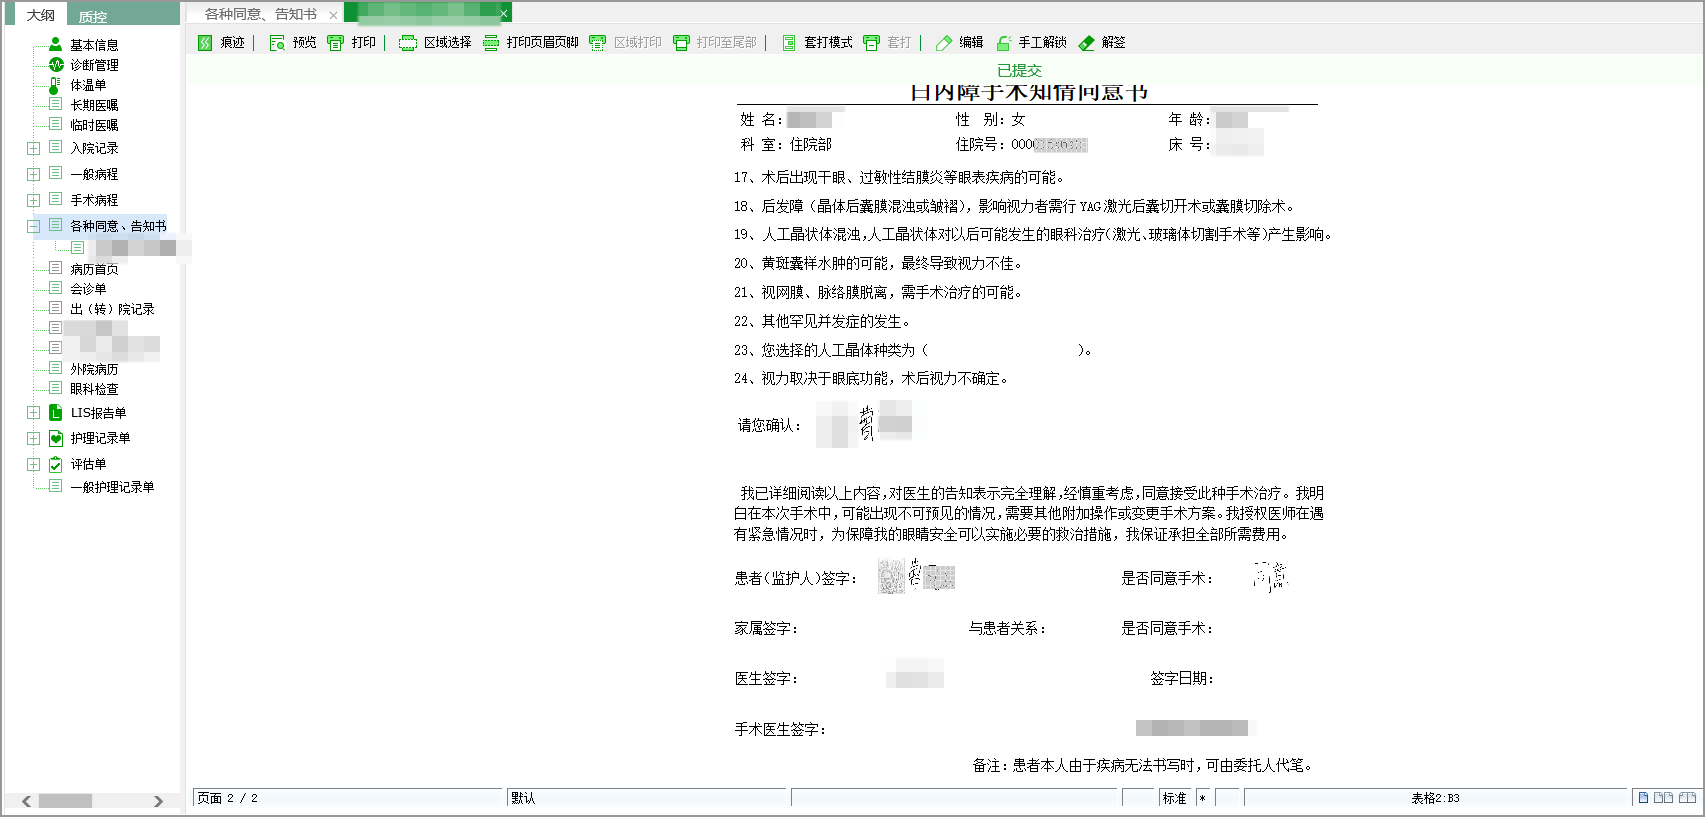Open 诊断管理 diagnosis management
The width and height of the screenshot is (1705, 817).
point(94,65)
